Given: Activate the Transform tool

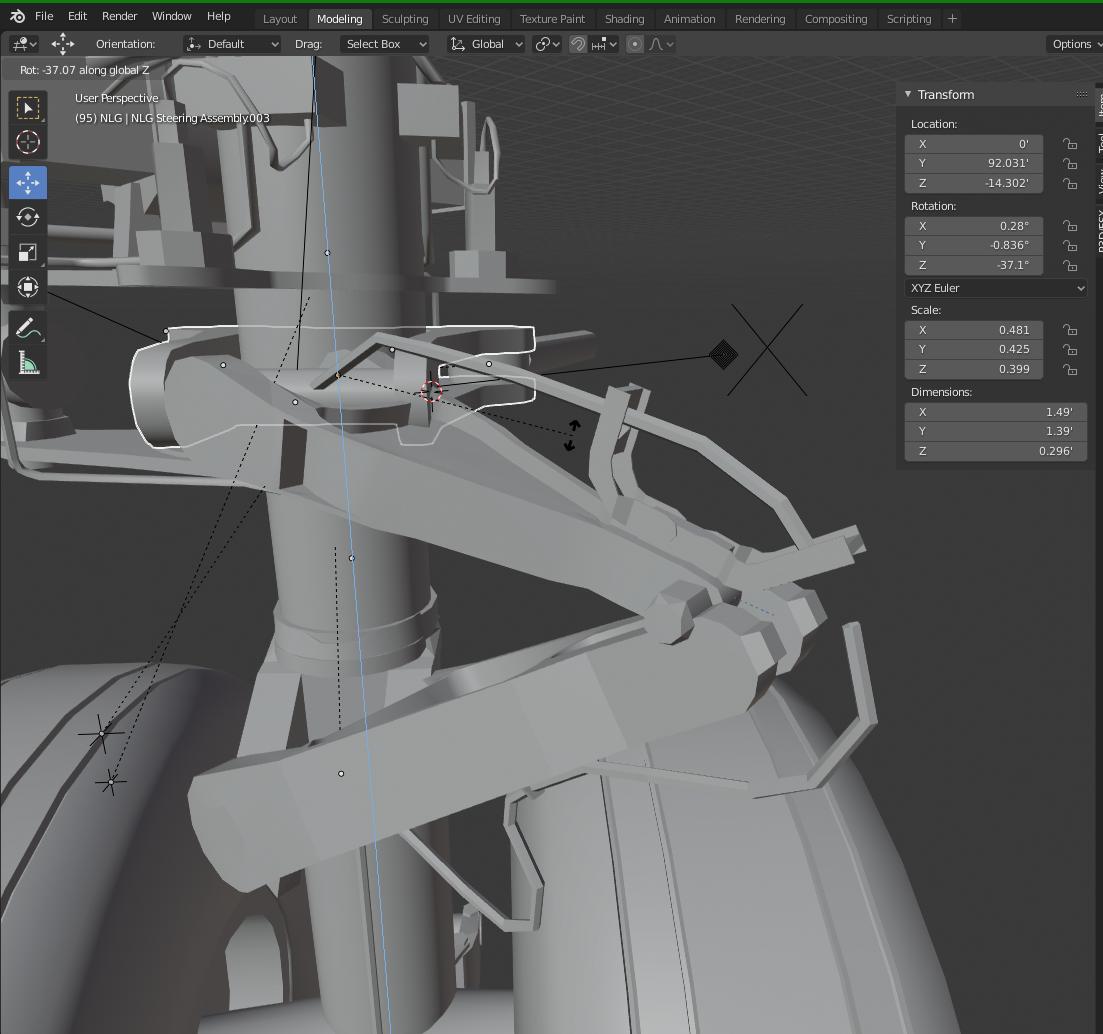Looking at the screenshot, I should [28, 286].
